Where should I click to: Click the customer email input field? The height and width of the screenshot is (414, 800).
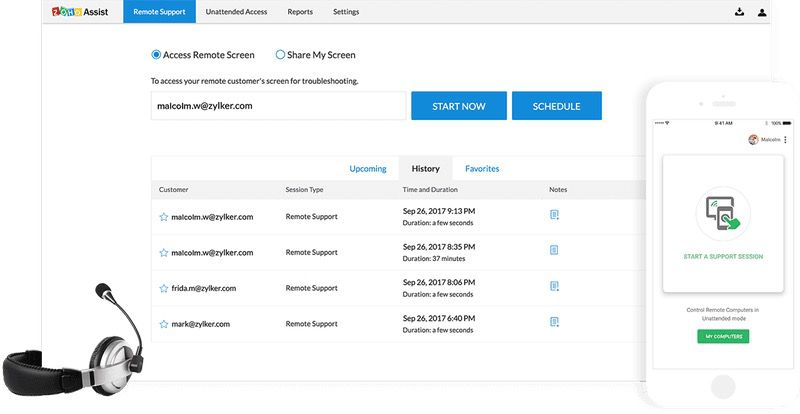278,106
